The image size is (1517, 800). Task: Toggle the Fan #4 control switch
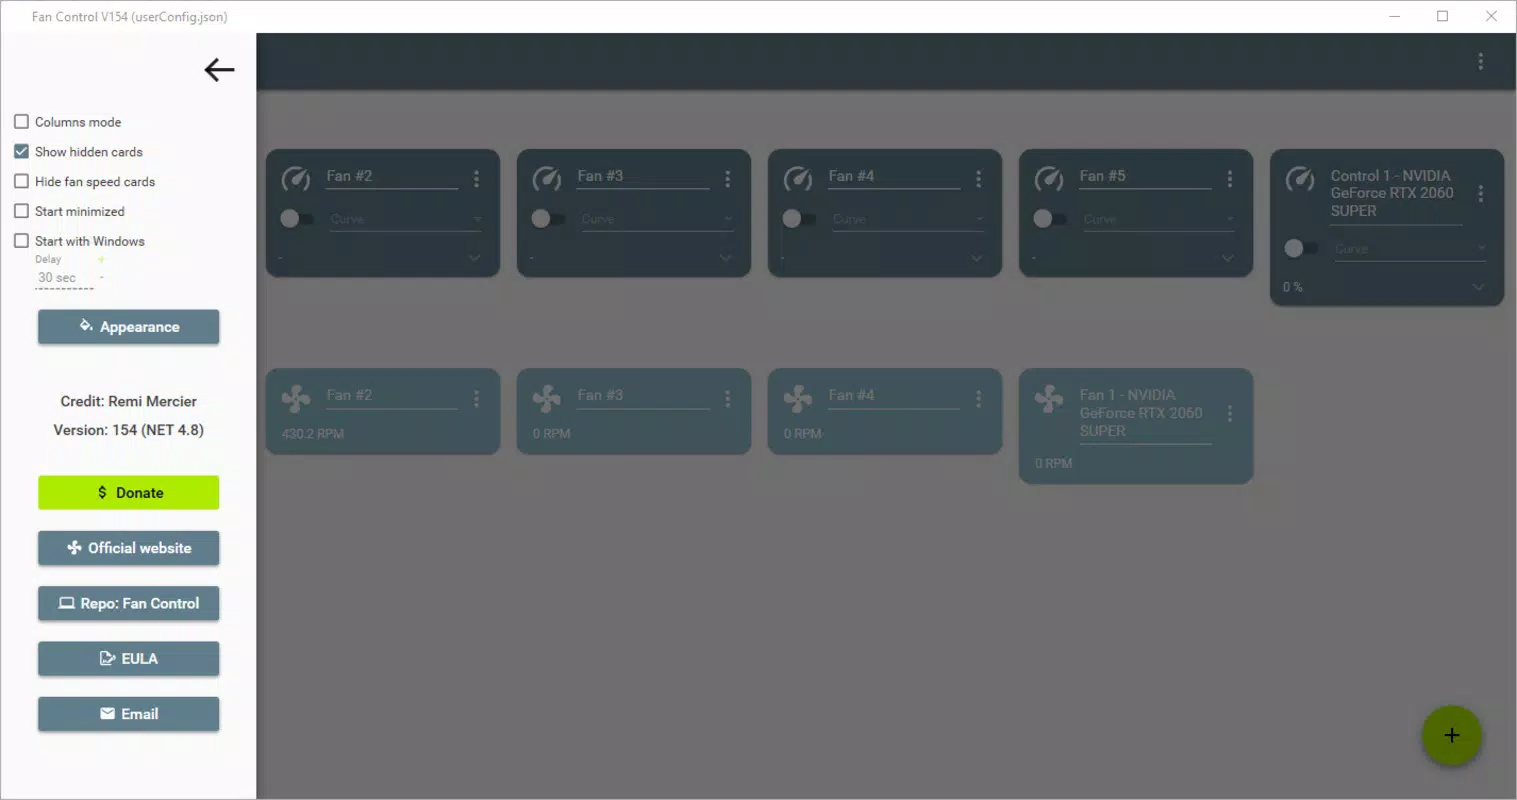(x=798, y=218)
